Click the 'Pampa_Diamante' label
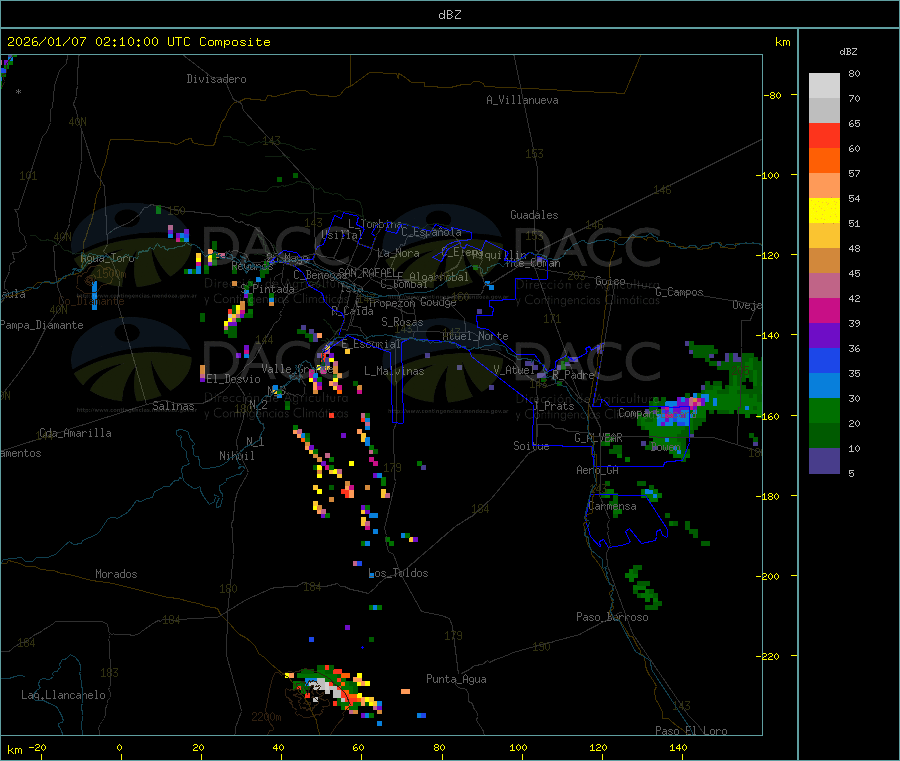This screenshot has height=761, width=900. coord(41,325)
